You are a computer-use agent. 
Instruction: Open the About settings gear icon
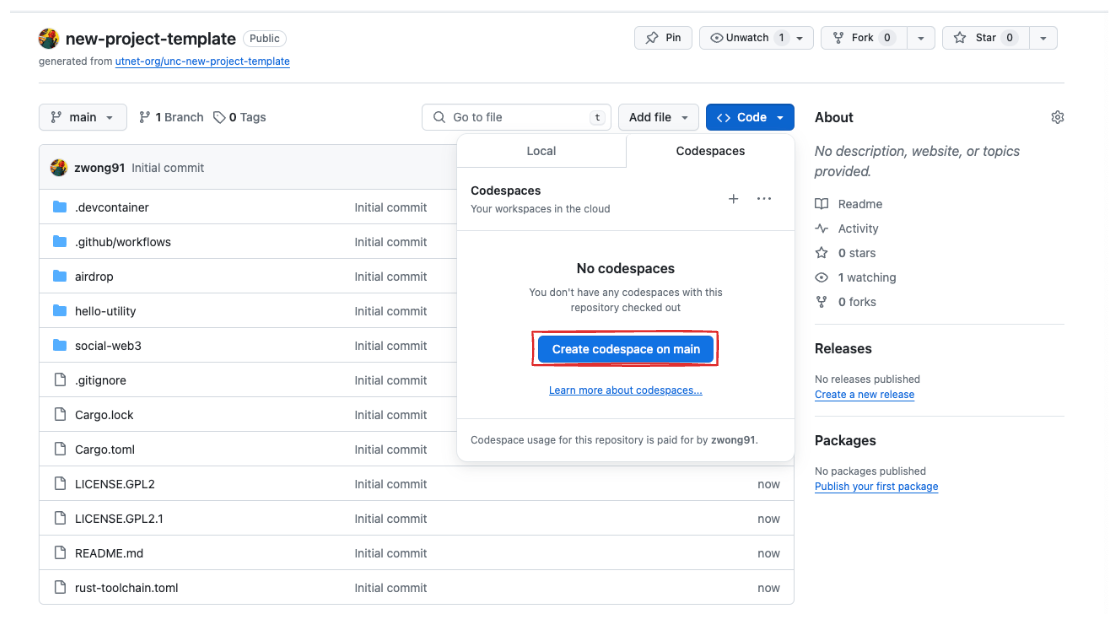click(x=1057, y=117)
